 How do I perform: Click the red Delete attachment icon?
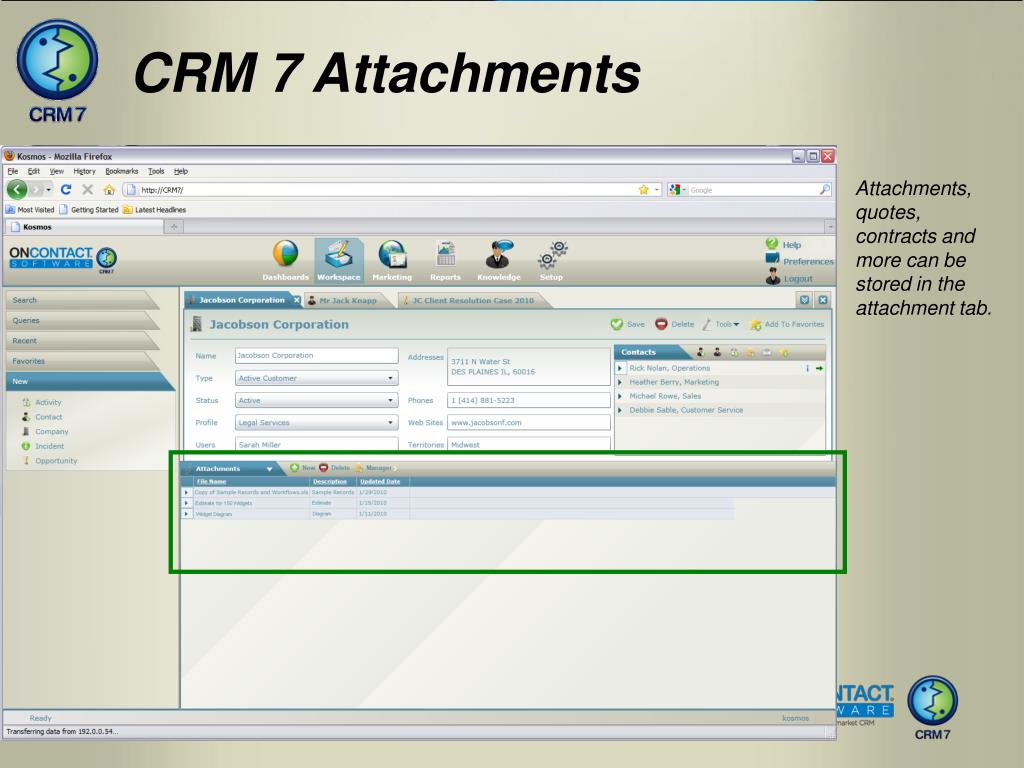[x=323, y=468]
